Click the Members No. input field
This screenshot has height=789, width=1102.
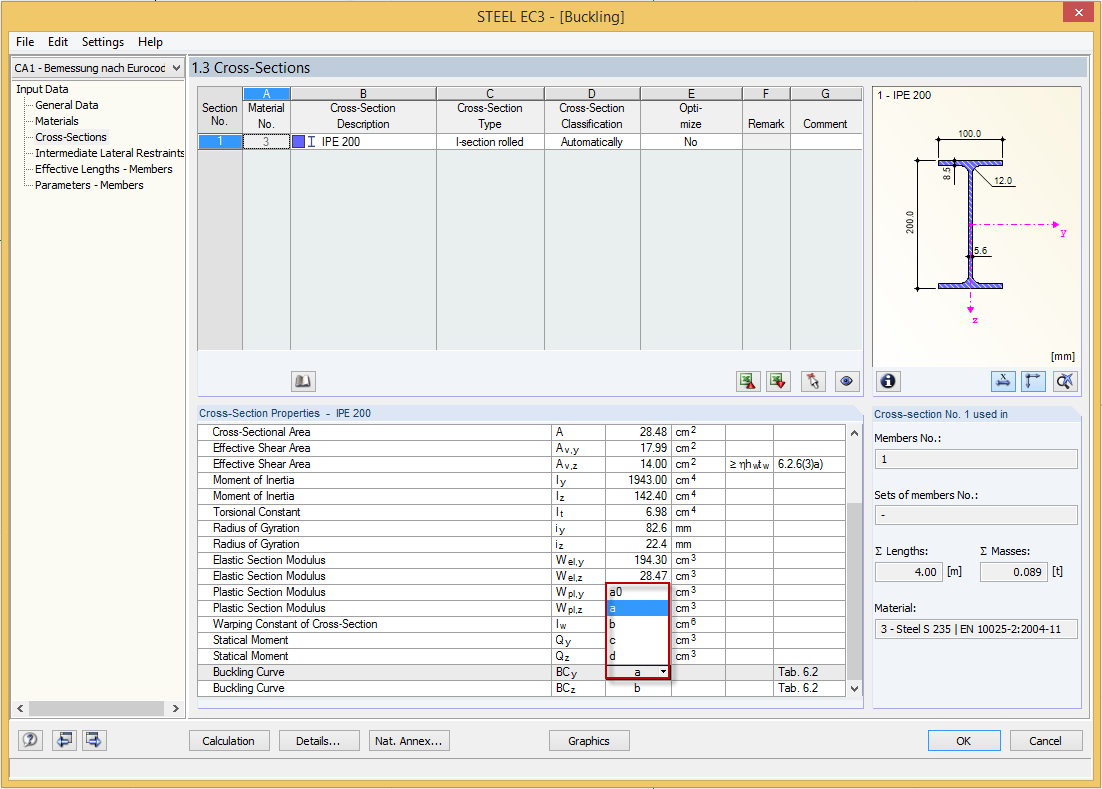coord(975,459)
